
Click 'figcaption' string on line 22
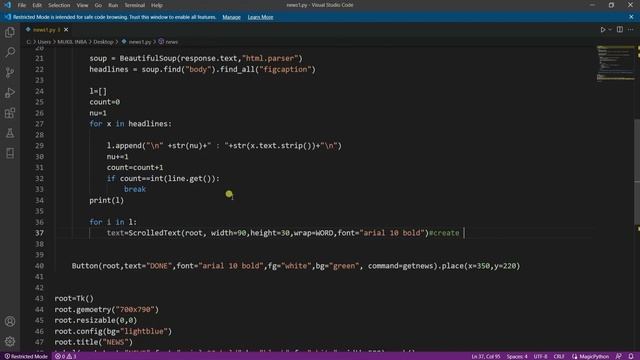[285, 69]
